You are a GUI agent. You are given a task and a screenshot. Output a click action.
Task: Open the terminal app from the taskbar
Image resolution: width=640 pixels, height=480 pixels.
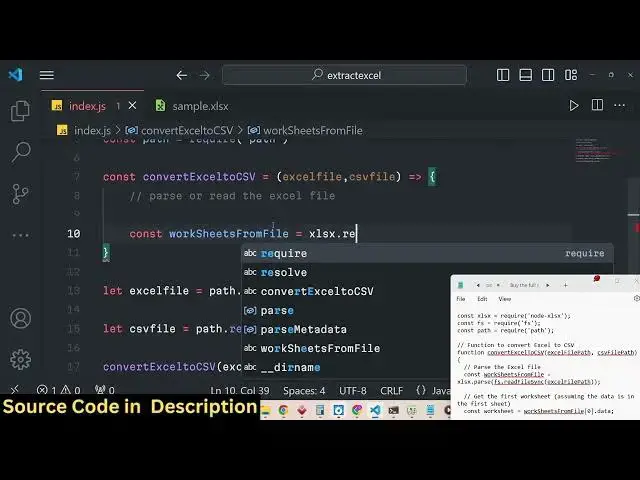(393, 410)
